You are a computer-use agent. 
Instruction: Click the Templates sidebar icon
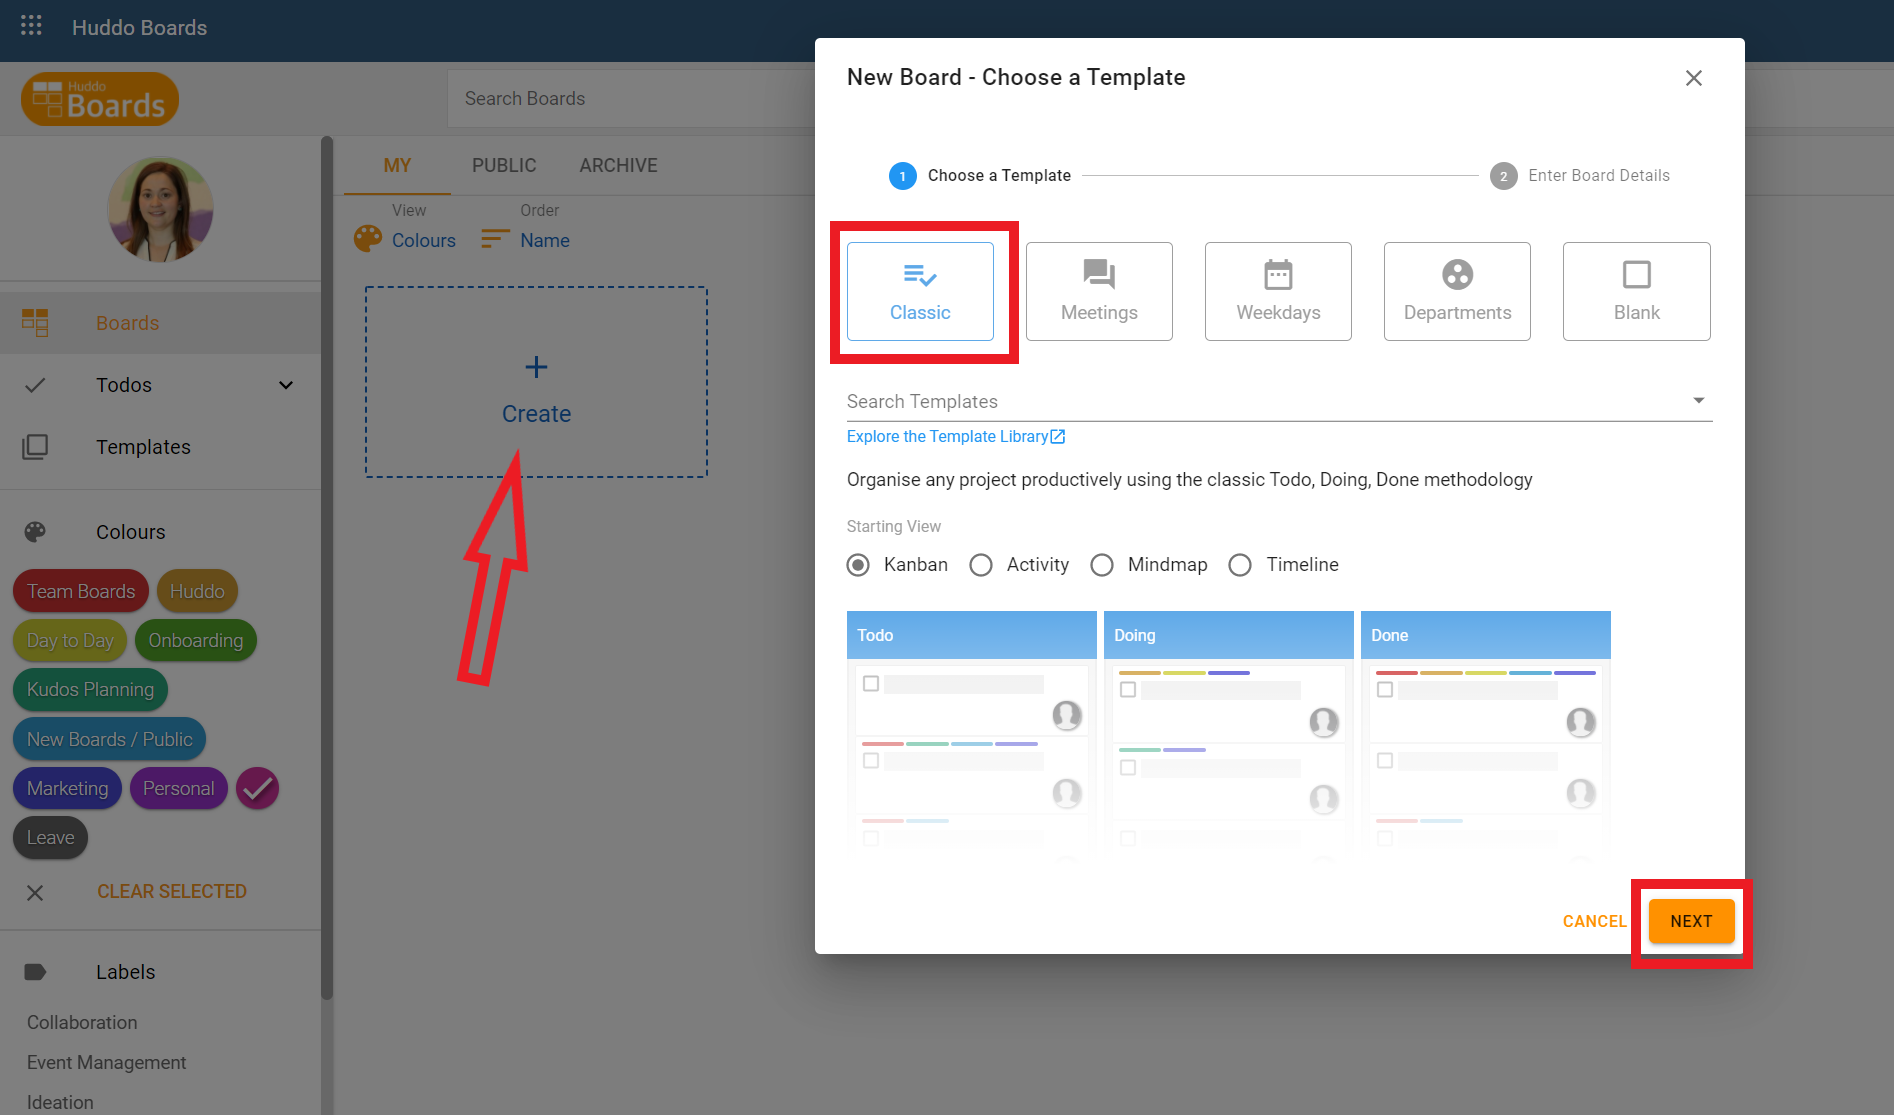35,447
